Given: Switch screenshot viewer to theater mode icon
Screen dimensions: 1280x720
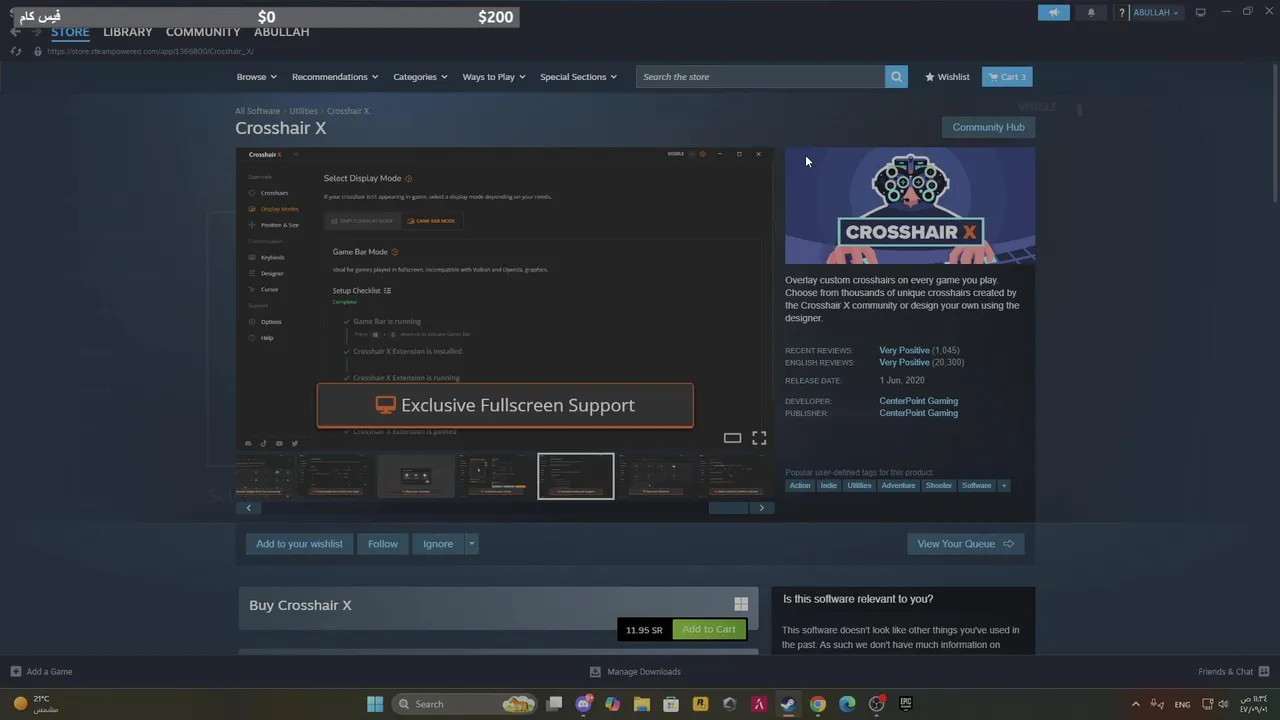Looking at the screenshot, I should 732,438.
